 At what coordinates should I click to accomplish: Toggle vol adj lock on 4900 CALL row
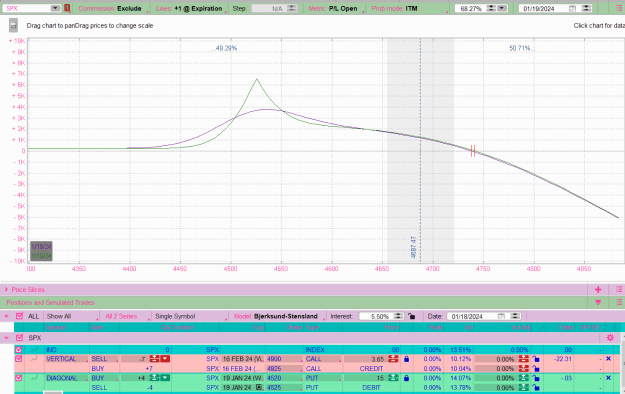click(535, 359)
